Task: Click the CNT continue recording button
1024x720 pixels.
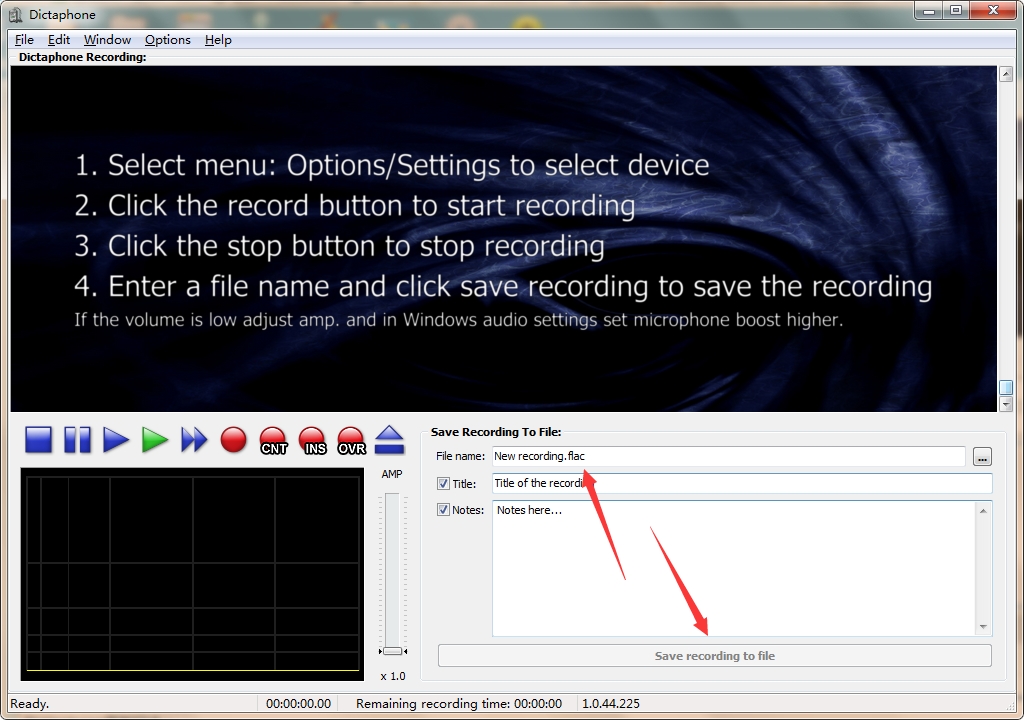Action: click(273, 440)
